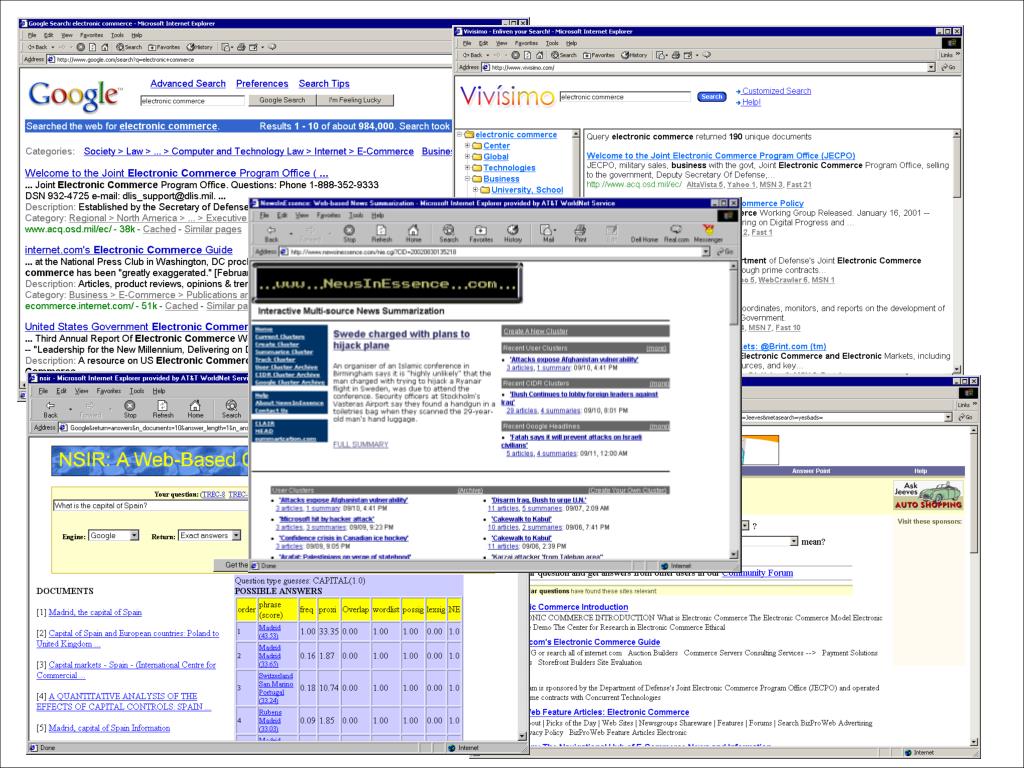Click Messenger icon in NewsInEssence toolbar
1024x768 pixels.
[708, 231]
